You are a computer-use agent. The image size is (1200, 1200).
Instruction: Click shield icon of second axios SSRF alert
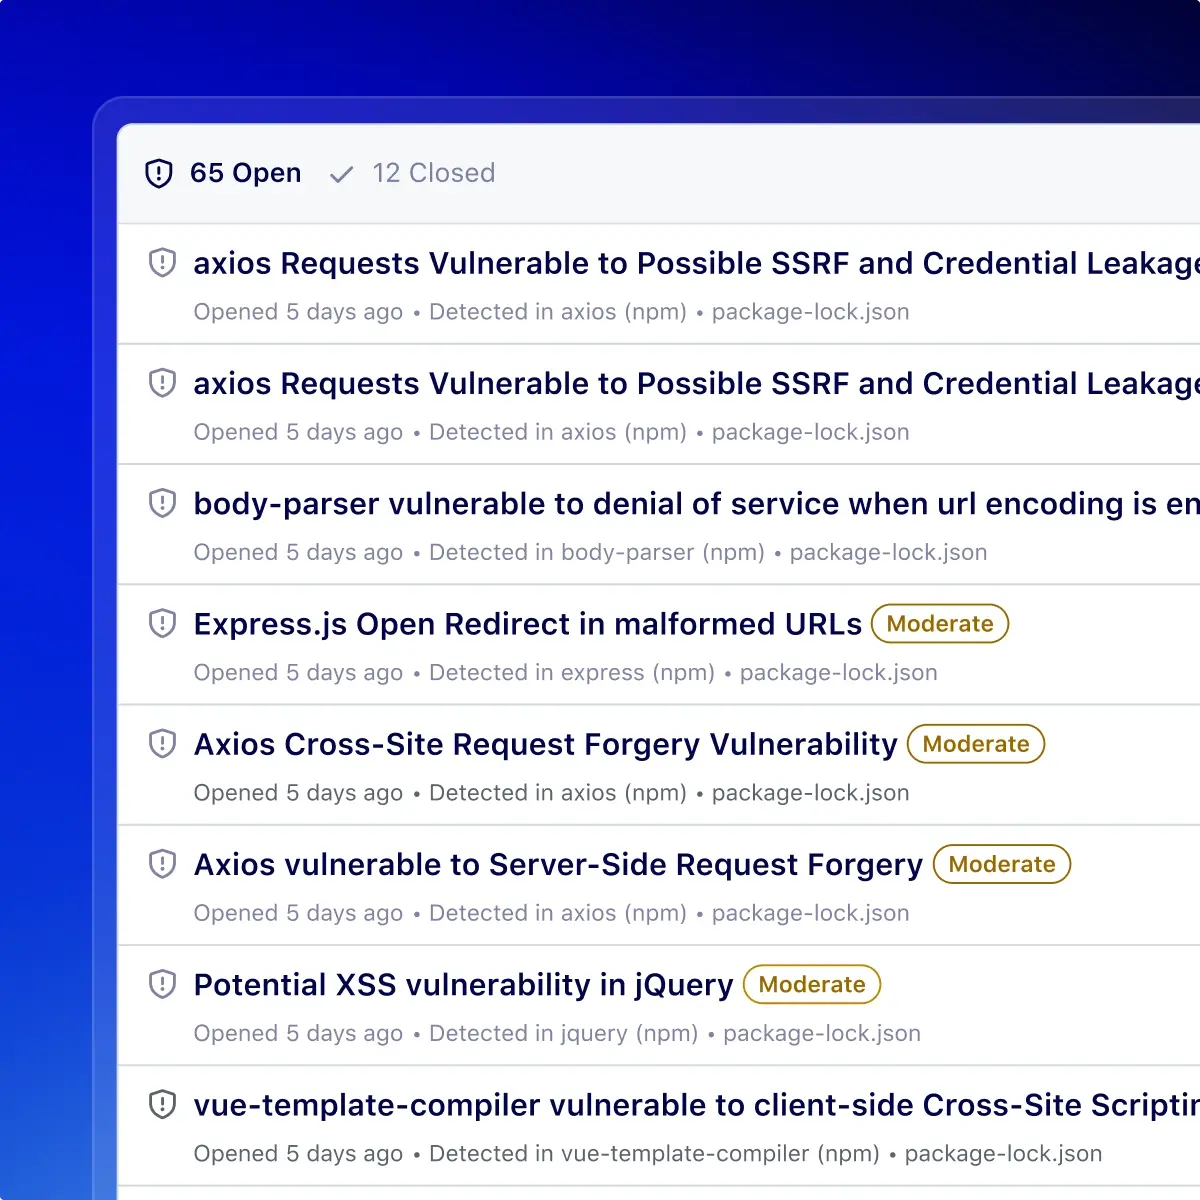tap(162, 382)
